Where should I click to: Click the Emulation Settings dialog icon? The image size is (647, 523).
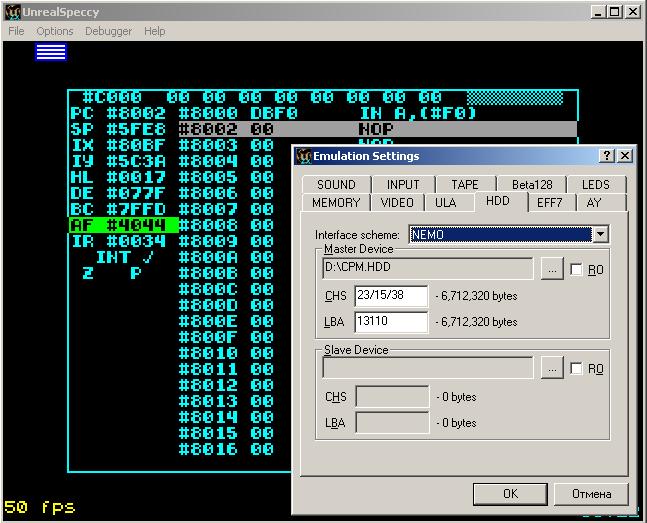click(304, 156)
